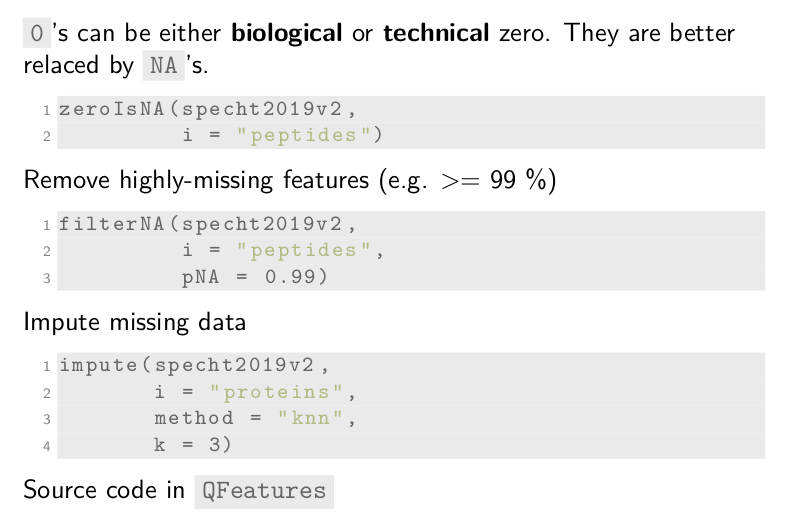Click the "proteins" string in the impute block

[x=284, y=391]
